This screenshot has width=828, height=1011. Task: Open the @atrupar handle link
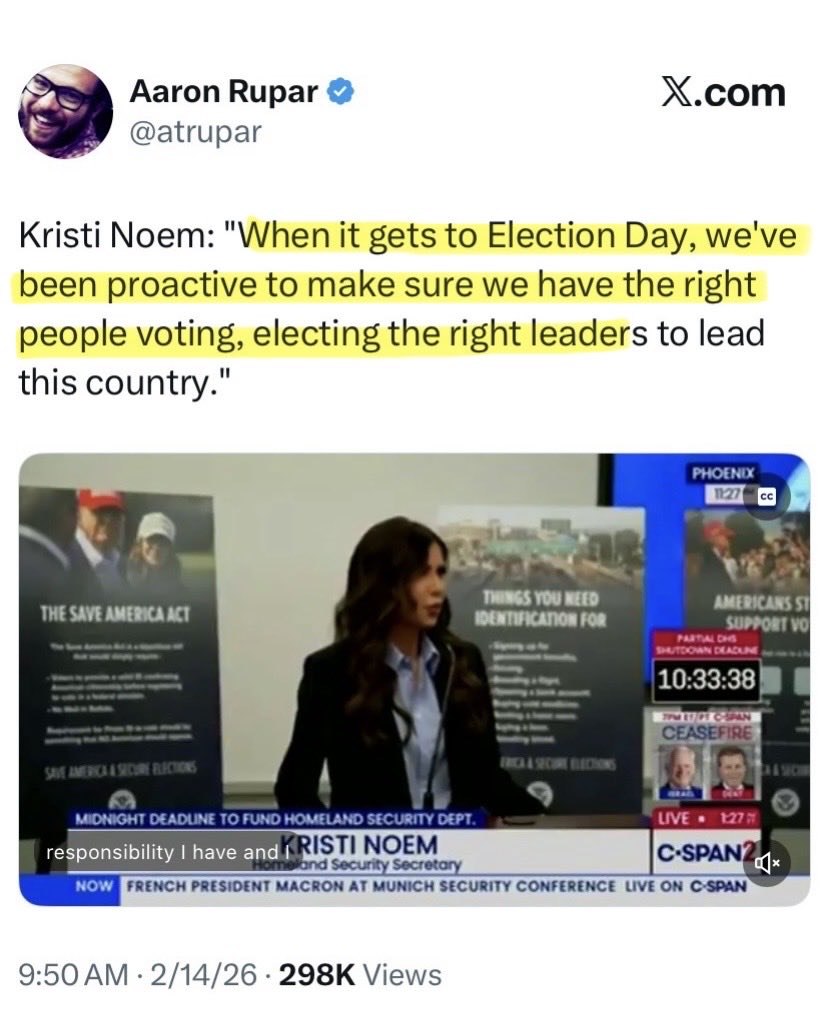click(195, 132)
